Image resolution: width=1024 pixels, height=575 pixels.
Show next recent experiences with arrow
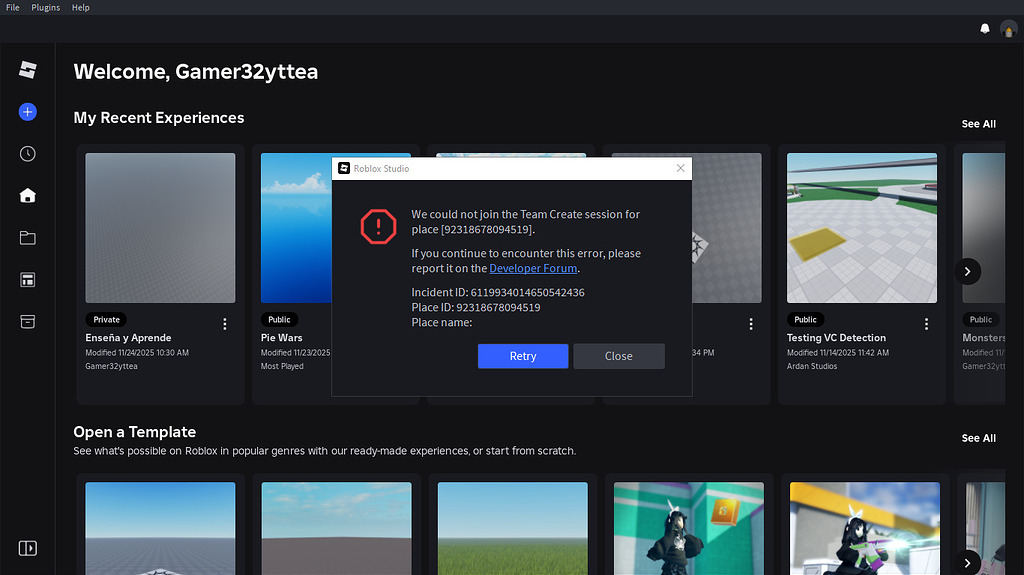point(967,271)
